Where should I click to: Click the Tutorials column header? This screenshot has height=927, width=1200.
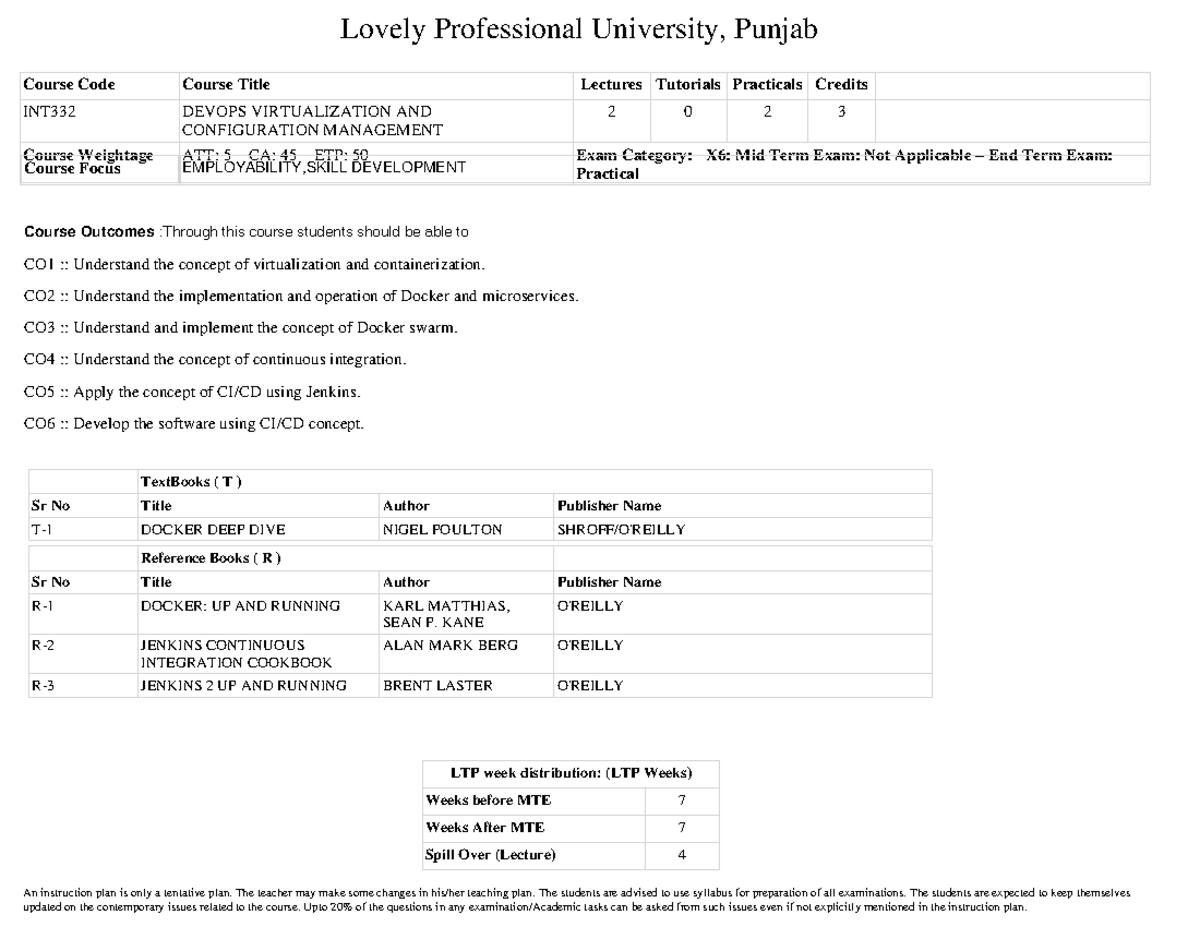point(687,85)
